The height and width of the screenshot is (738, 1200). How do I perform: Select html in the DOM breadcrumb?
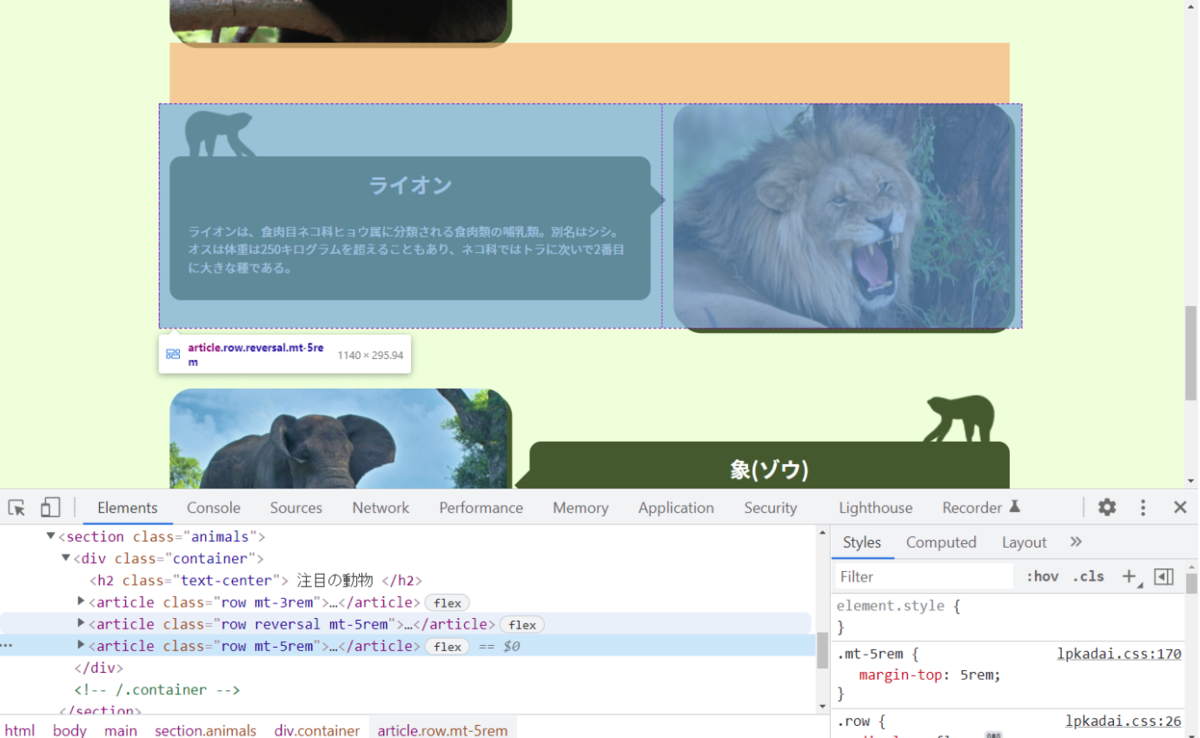(x=20, y=730)
